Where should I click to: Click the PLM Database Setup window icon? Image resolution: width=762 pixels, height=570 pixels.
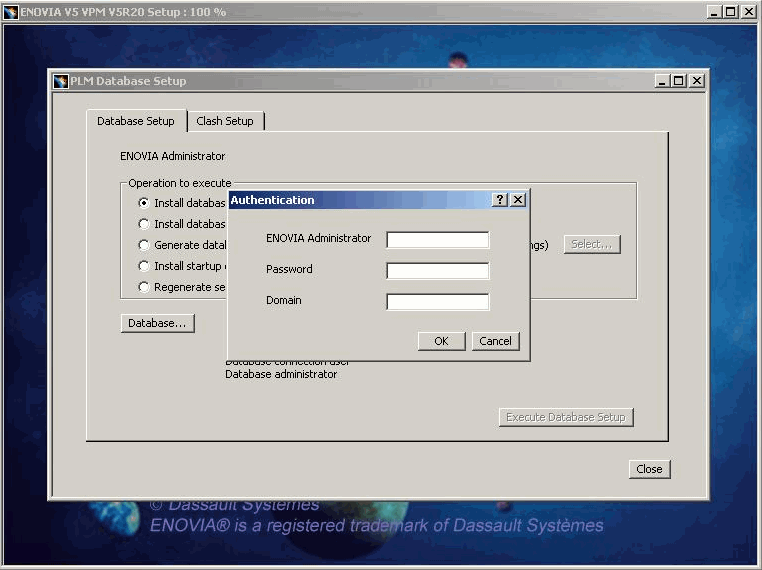click(61, 81)
